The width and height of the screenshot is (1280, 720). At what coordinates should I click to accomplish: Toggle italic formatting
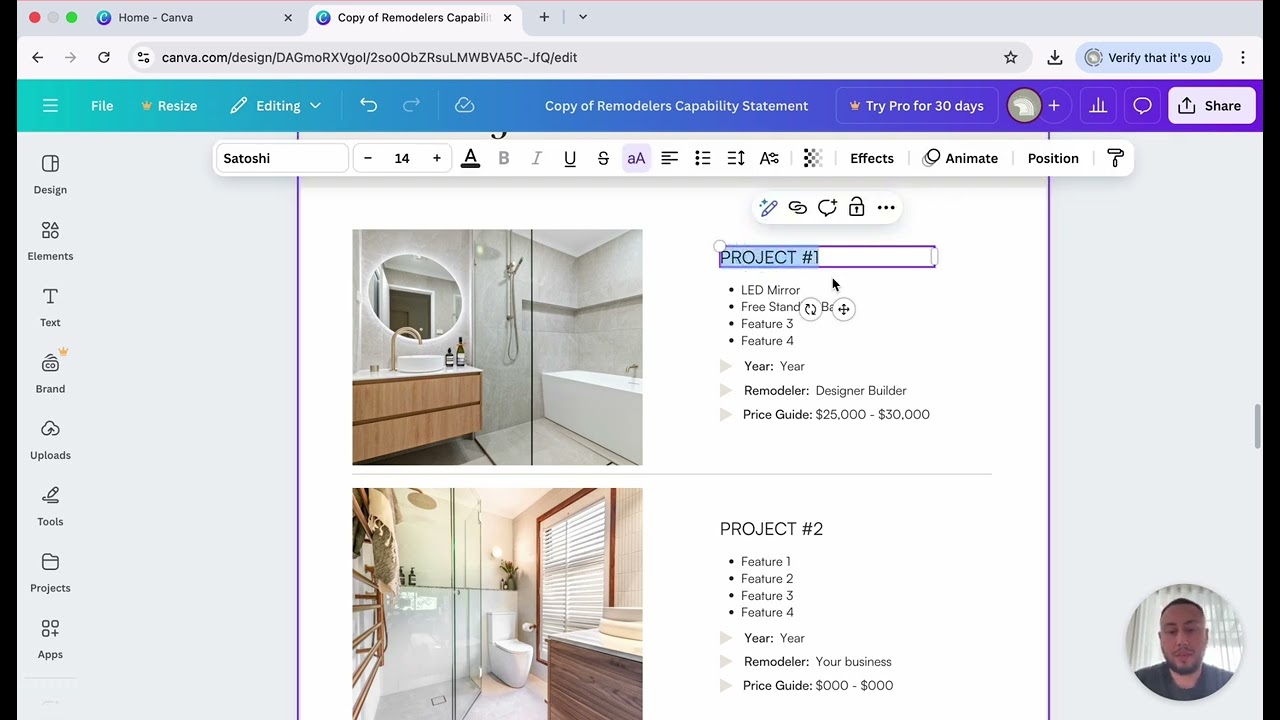(537, 158)
